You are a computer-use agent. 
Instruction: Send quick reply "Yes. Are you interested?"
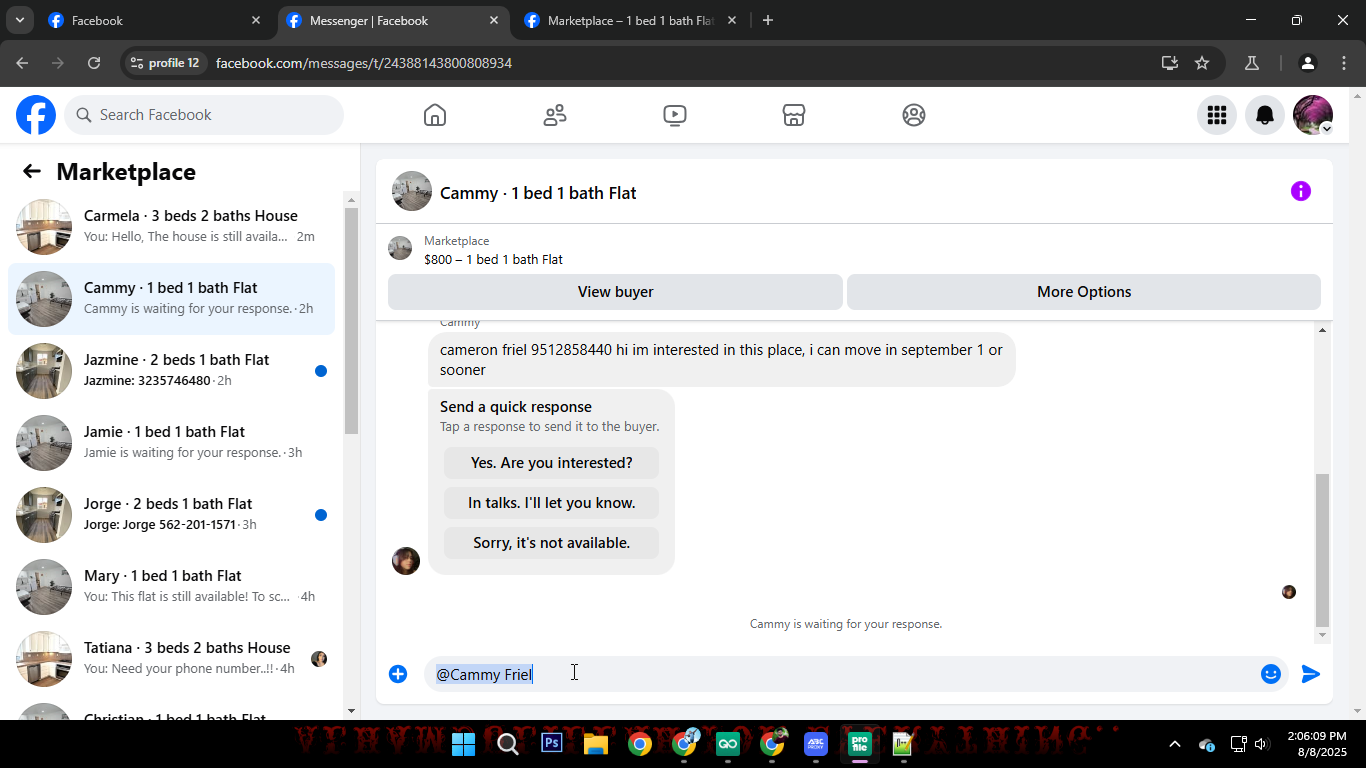pos(552,463)
